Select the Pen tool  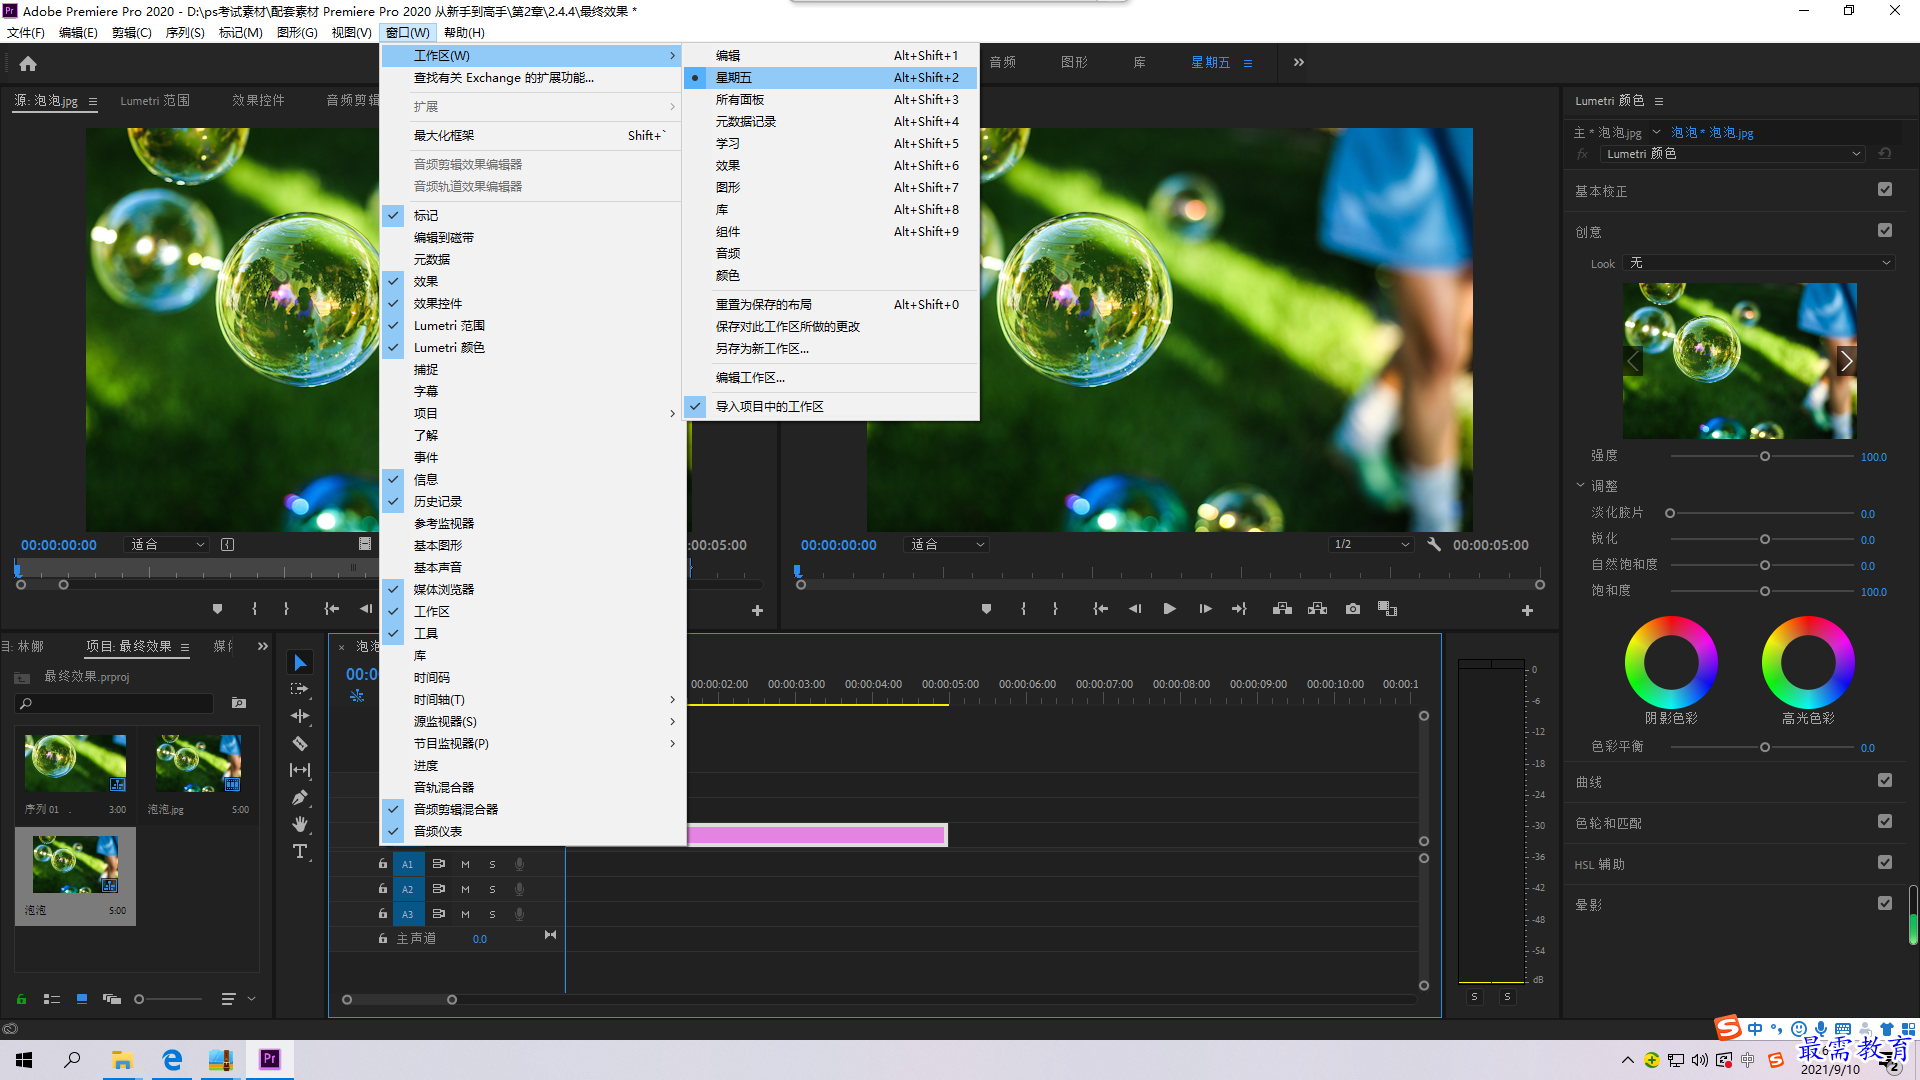click(300, 797)
